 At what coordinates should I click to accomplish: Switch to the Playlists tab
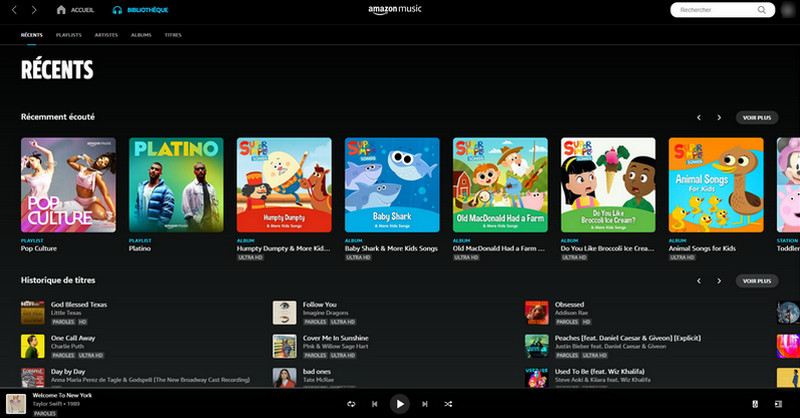point(69,35)
